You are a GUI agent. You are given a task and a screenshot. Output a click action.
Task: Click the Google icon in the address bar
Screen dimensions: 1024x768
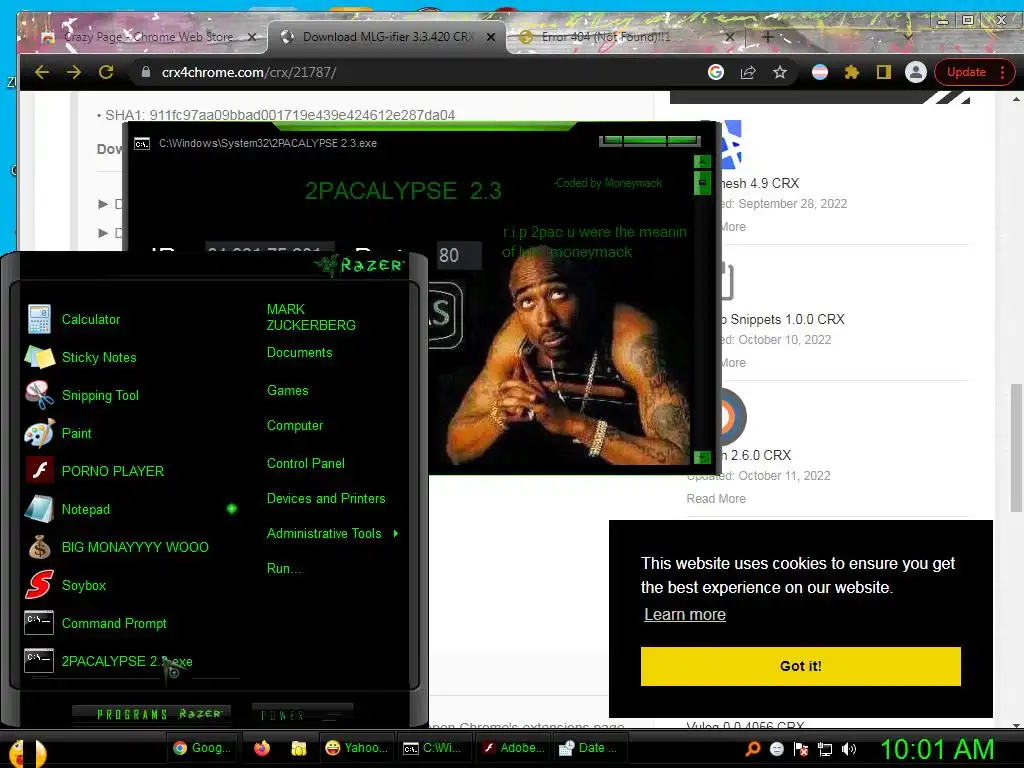click(x=716, y=72)
